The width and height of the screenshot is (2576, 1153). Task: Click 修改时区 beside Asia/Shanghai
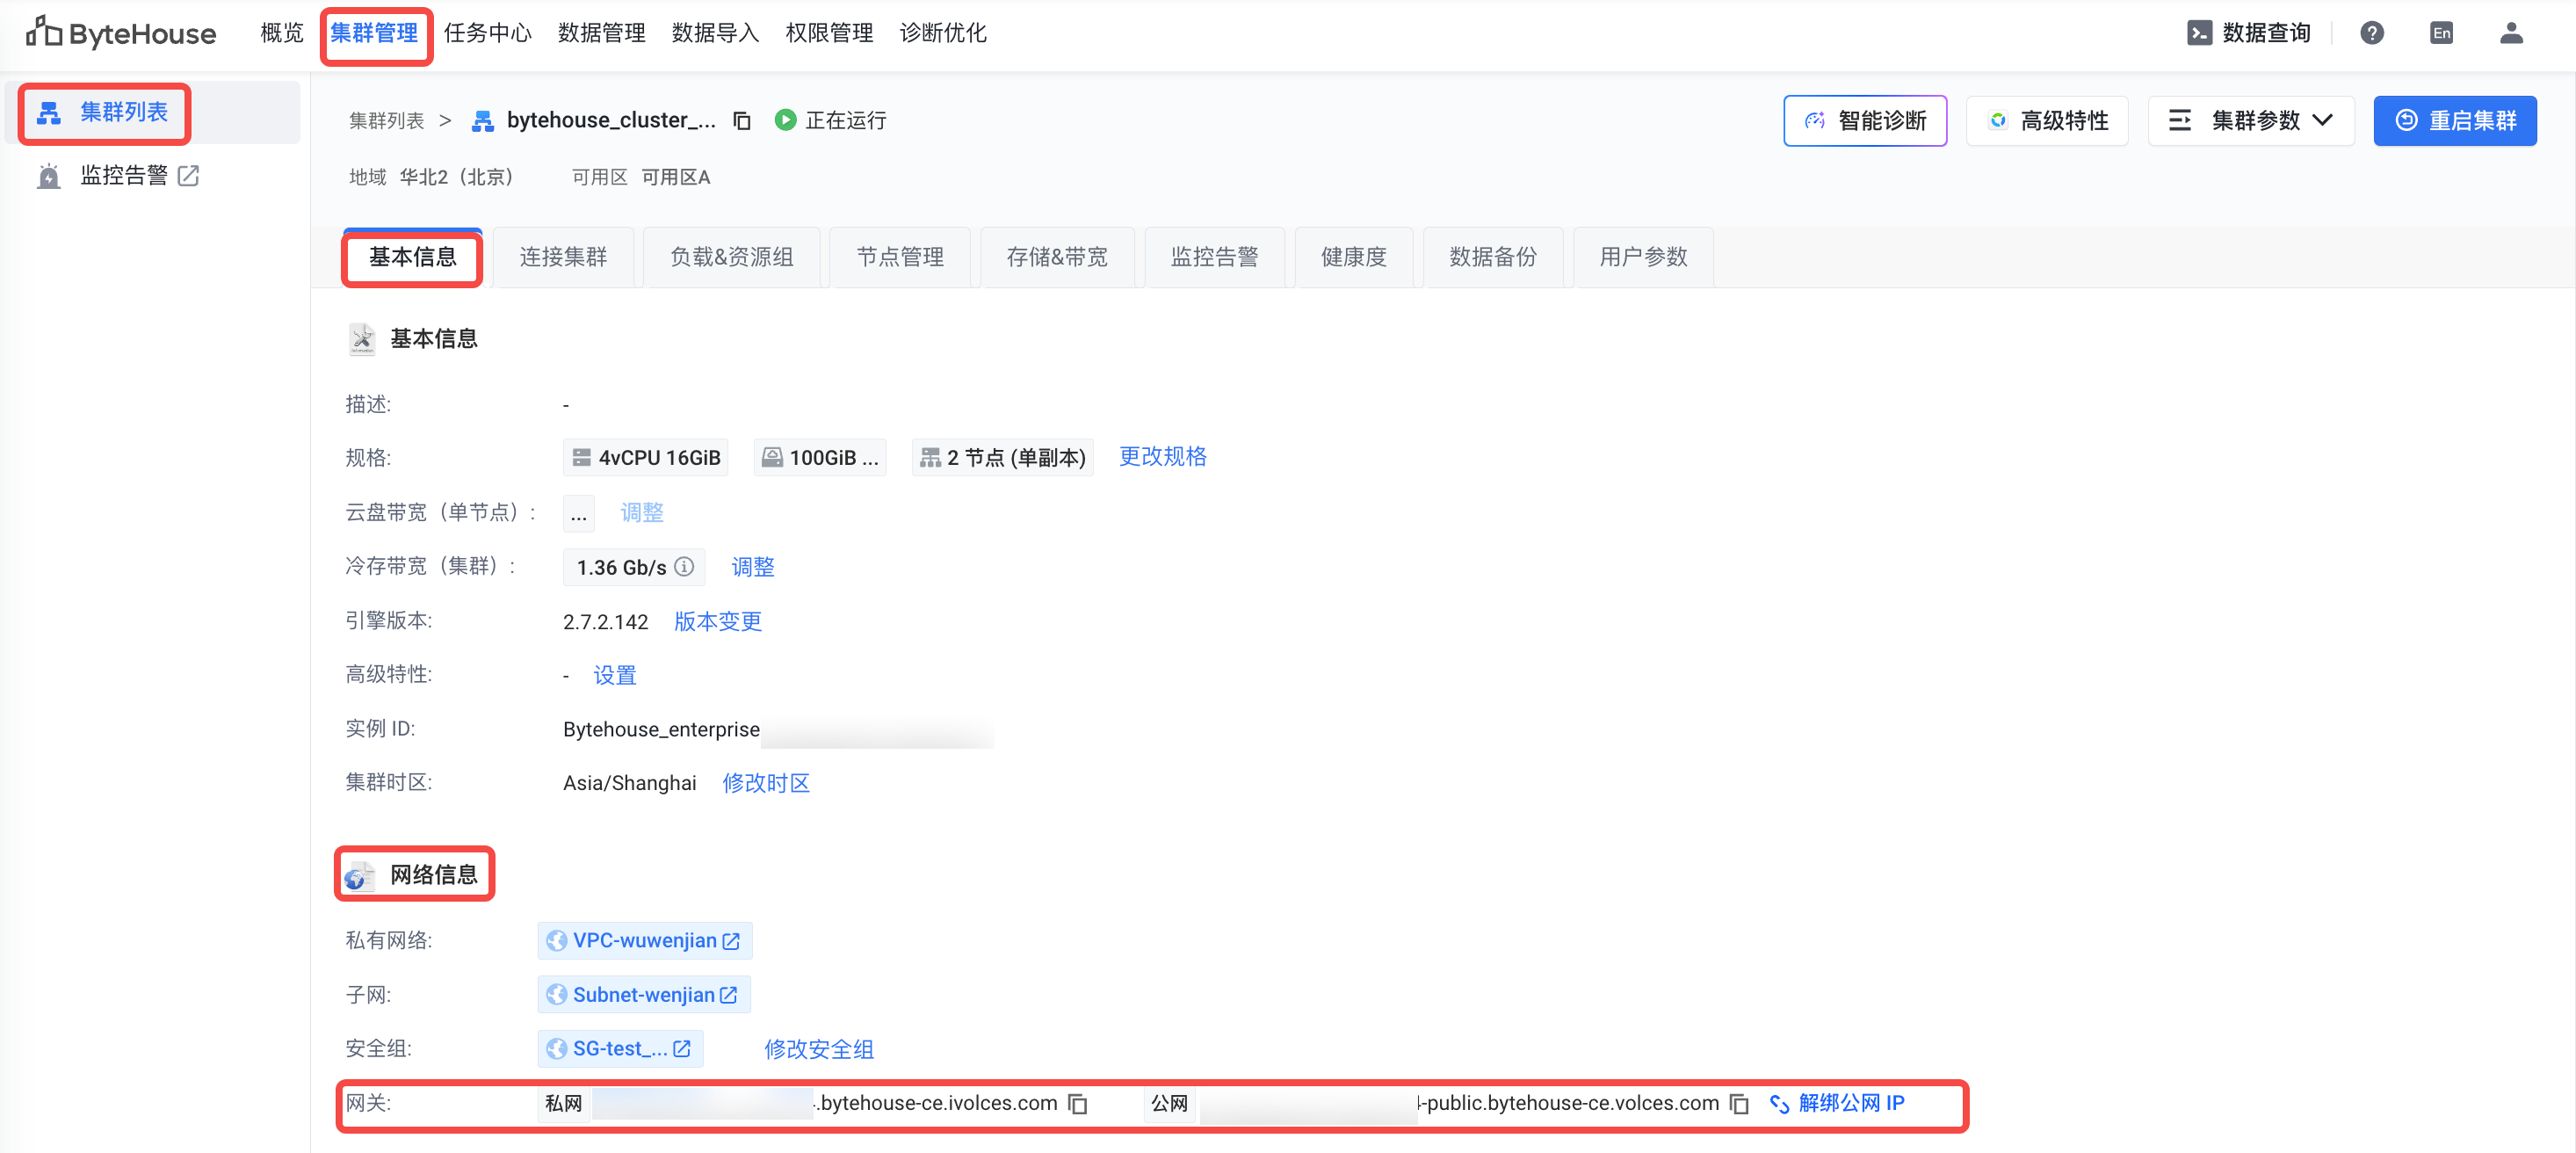tap(766, 783)
